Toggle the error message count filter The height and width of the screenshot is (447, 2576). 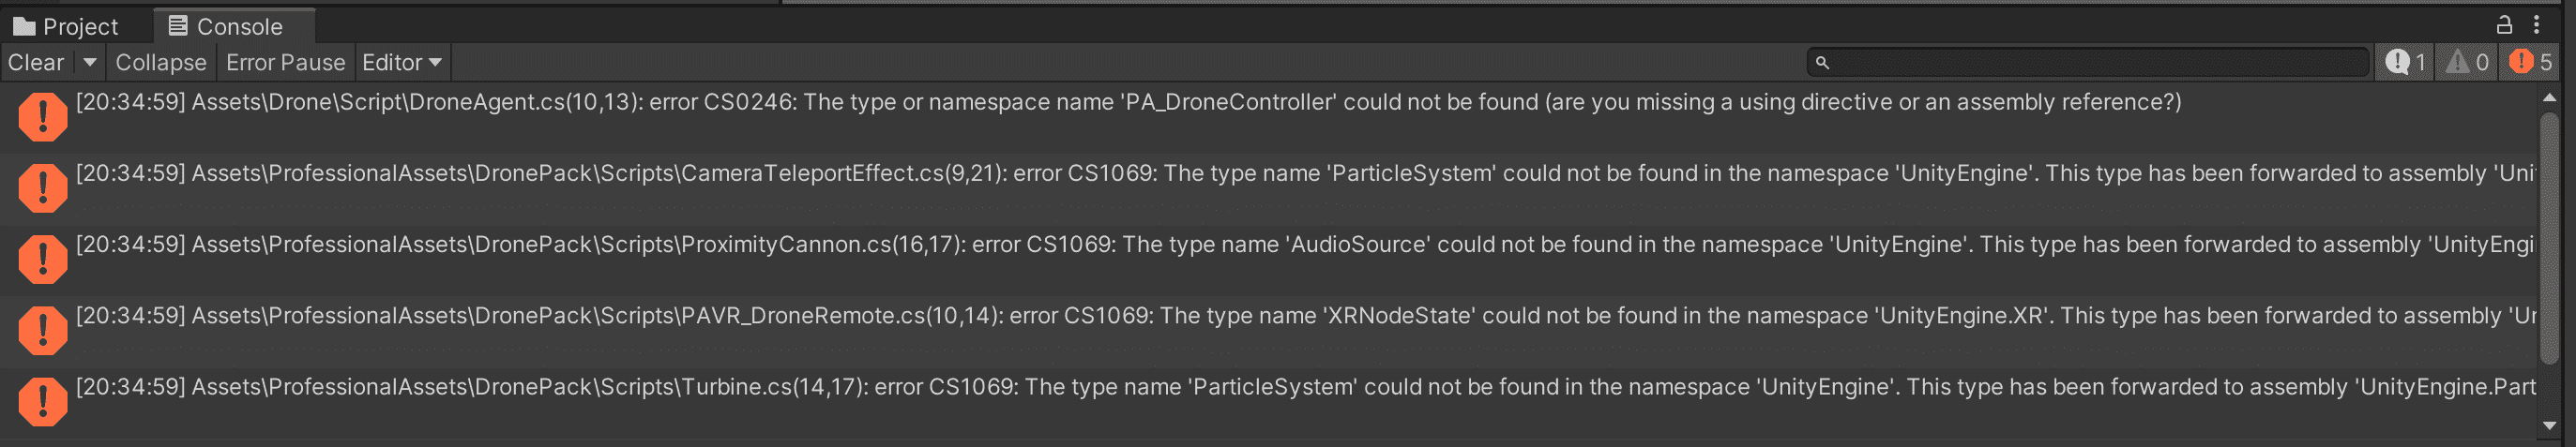pyautogui.click(x=2530, y=62)
